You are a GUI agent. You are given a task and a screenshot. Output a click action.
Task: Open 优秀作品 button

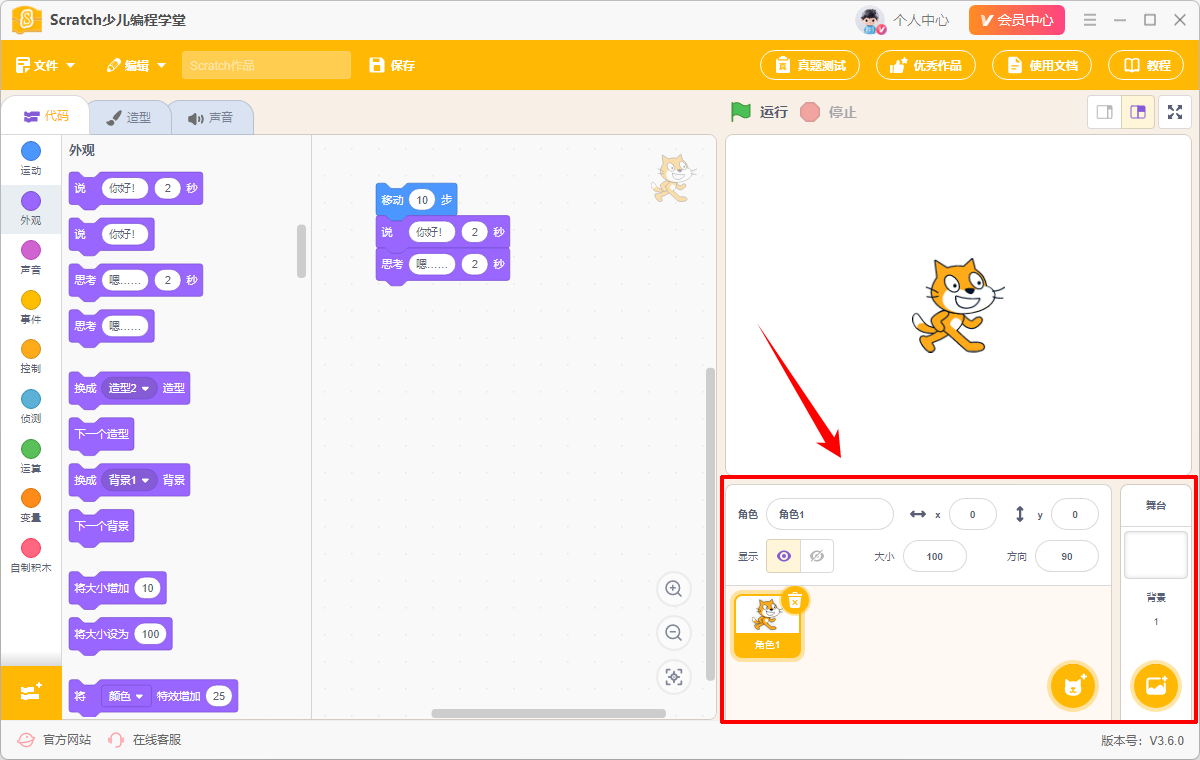point(926,66)
